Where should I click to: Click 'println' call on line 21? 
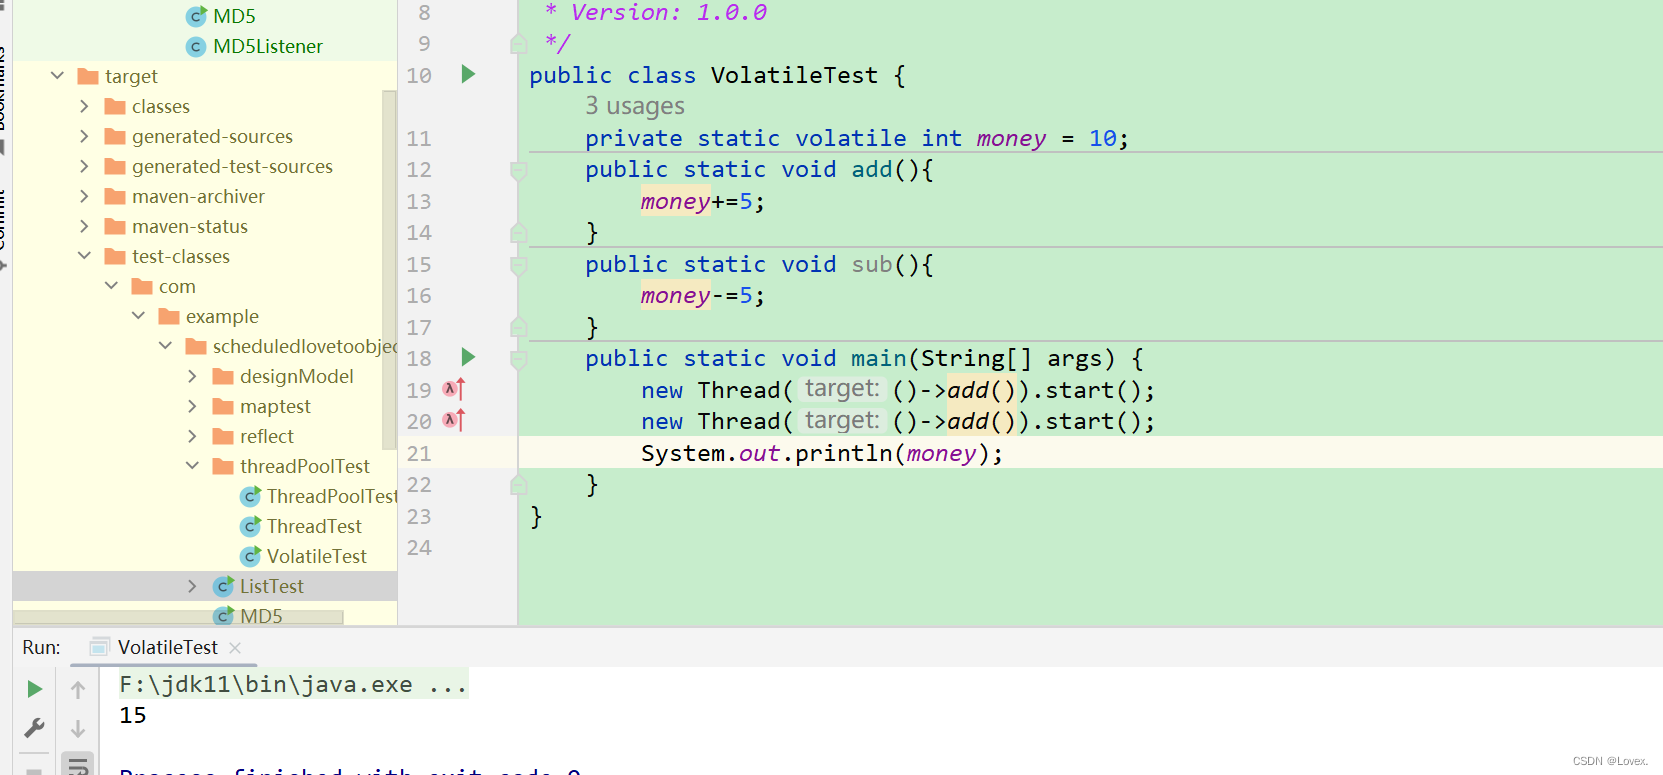click(843, 453)
